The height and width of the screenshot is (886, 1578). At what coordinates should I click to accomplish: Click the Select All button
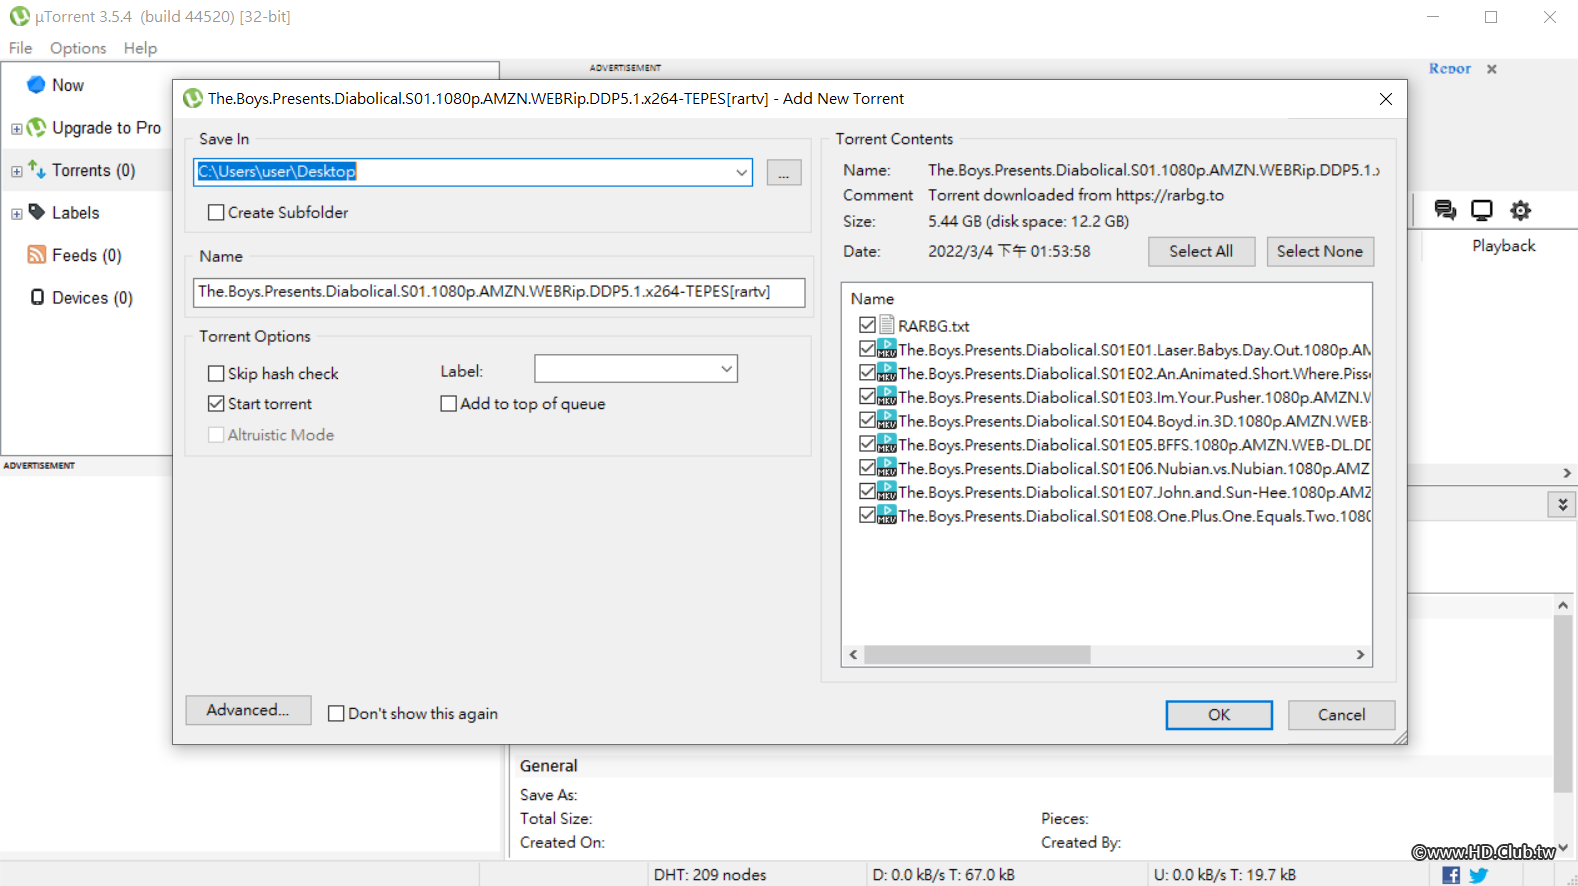1201,251
